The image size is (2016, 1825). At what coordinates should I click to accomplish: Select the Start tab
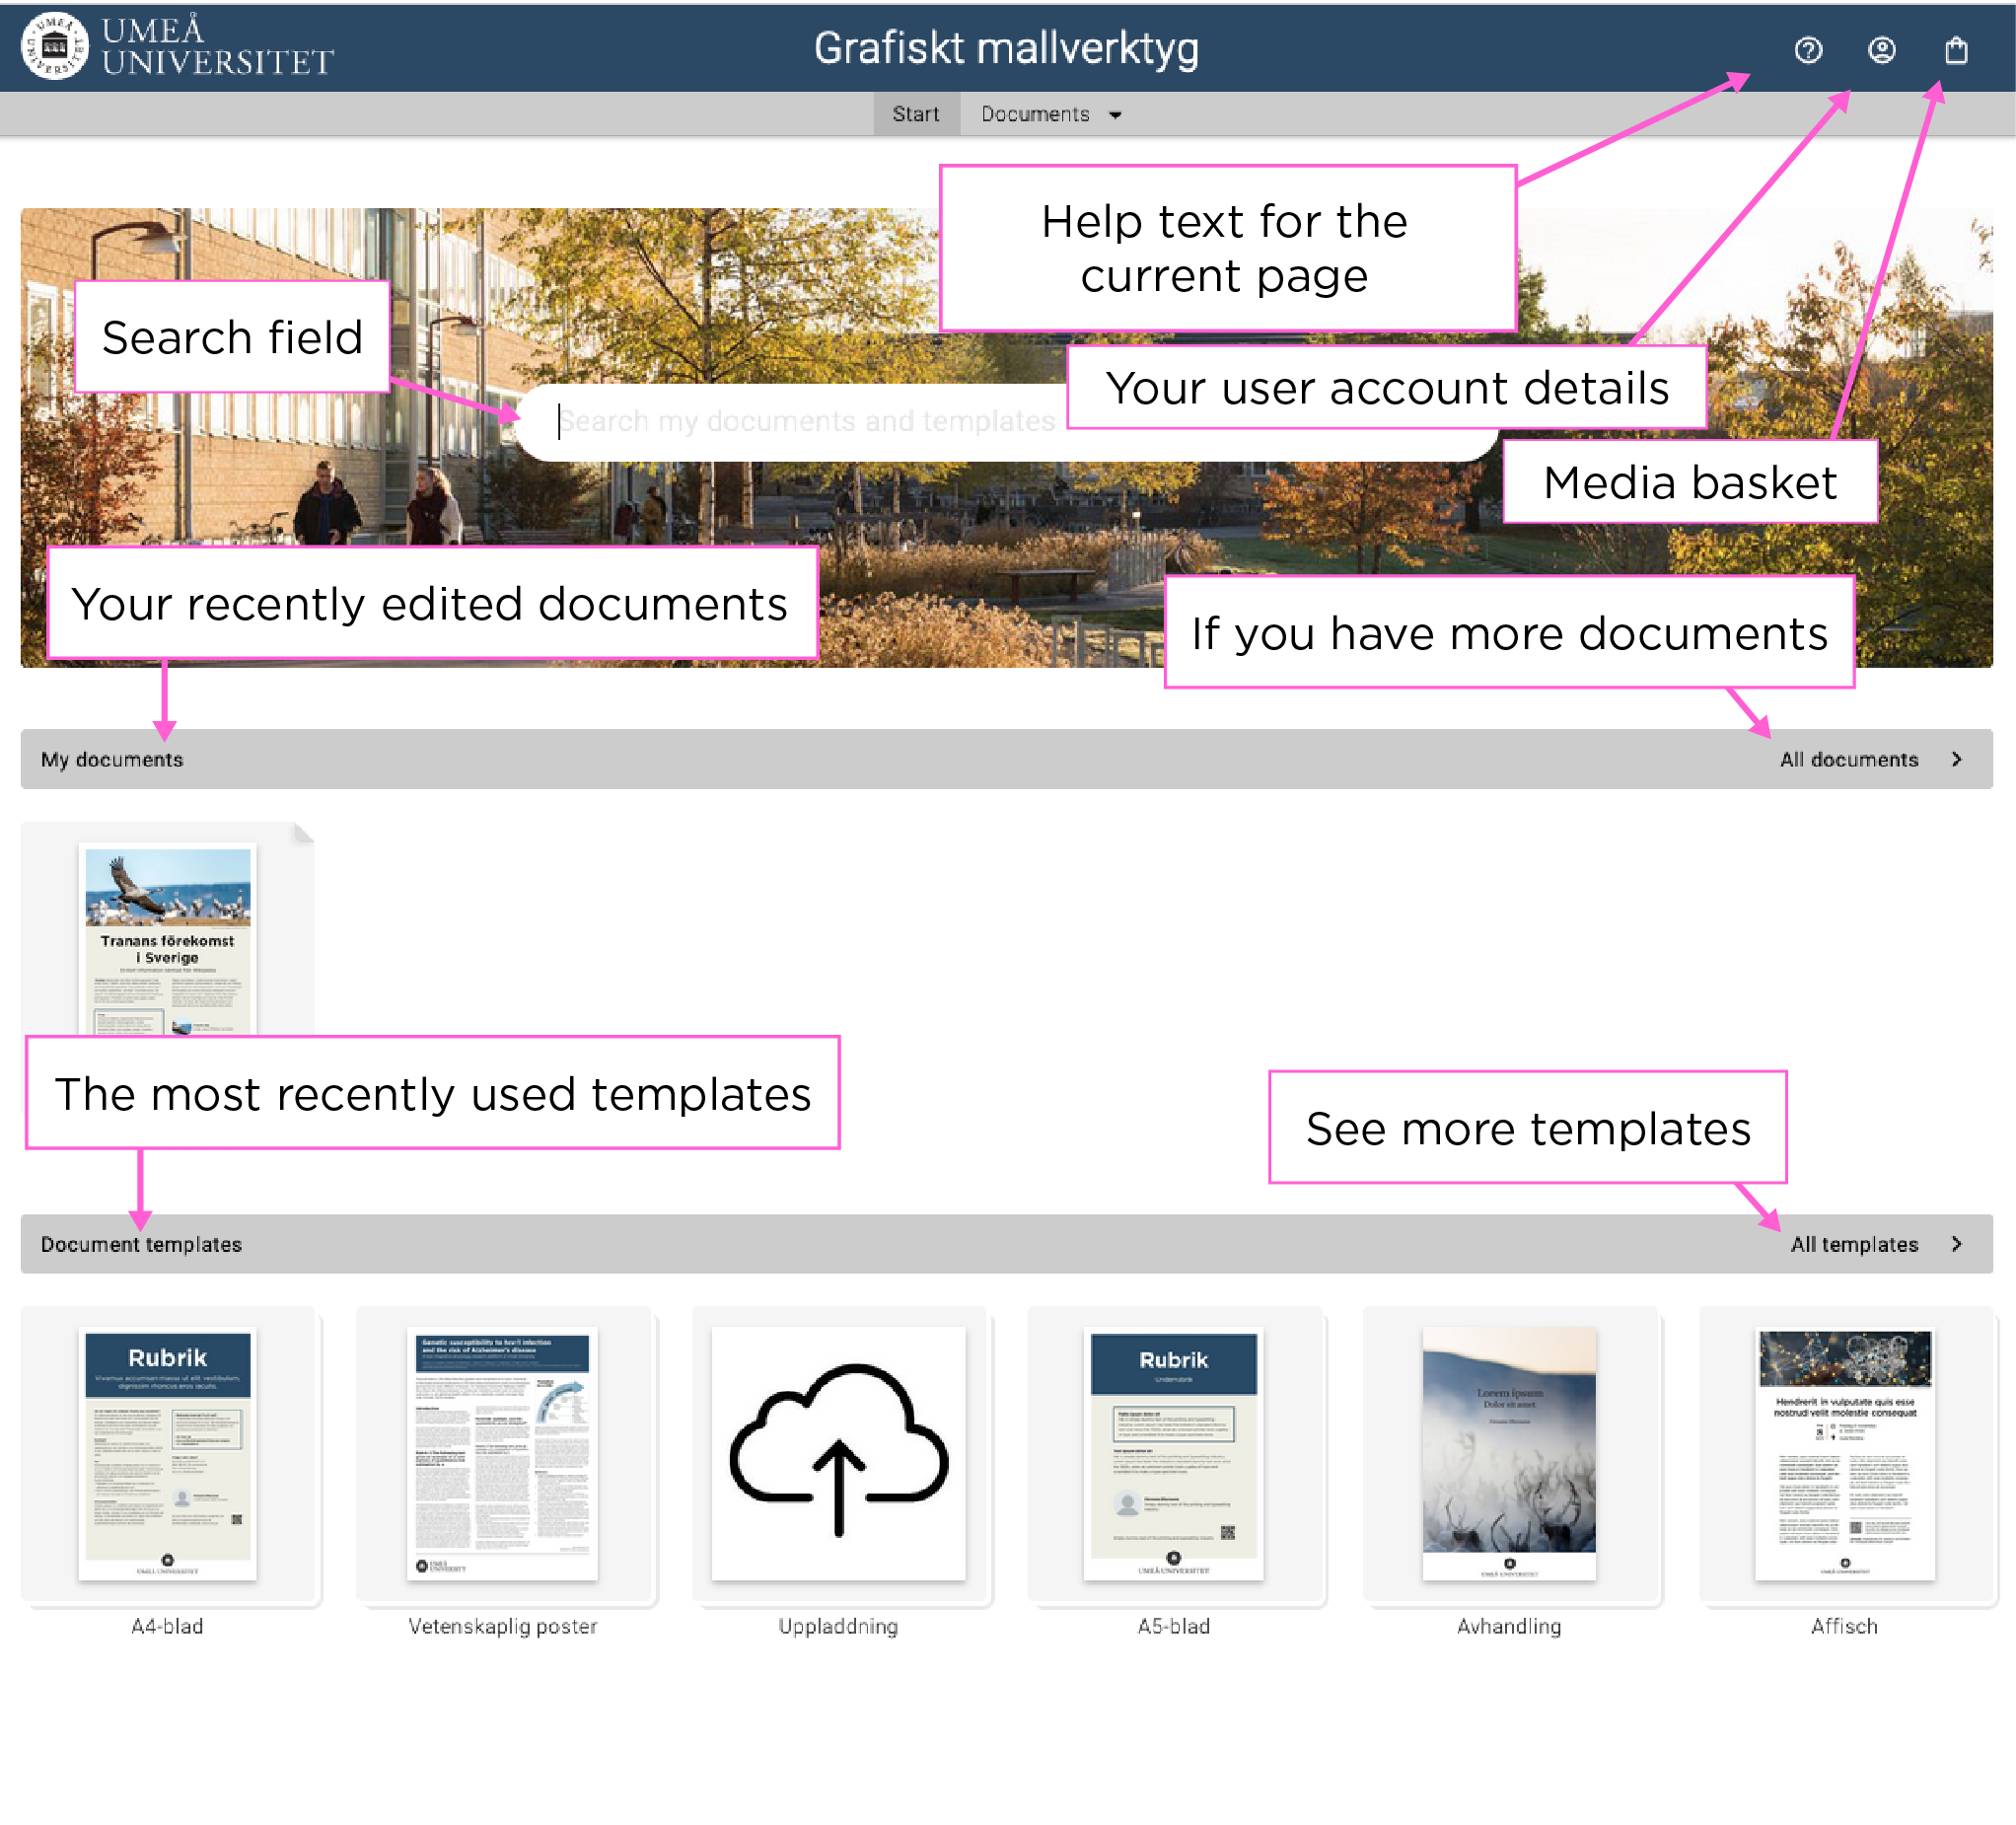(915, 114)
